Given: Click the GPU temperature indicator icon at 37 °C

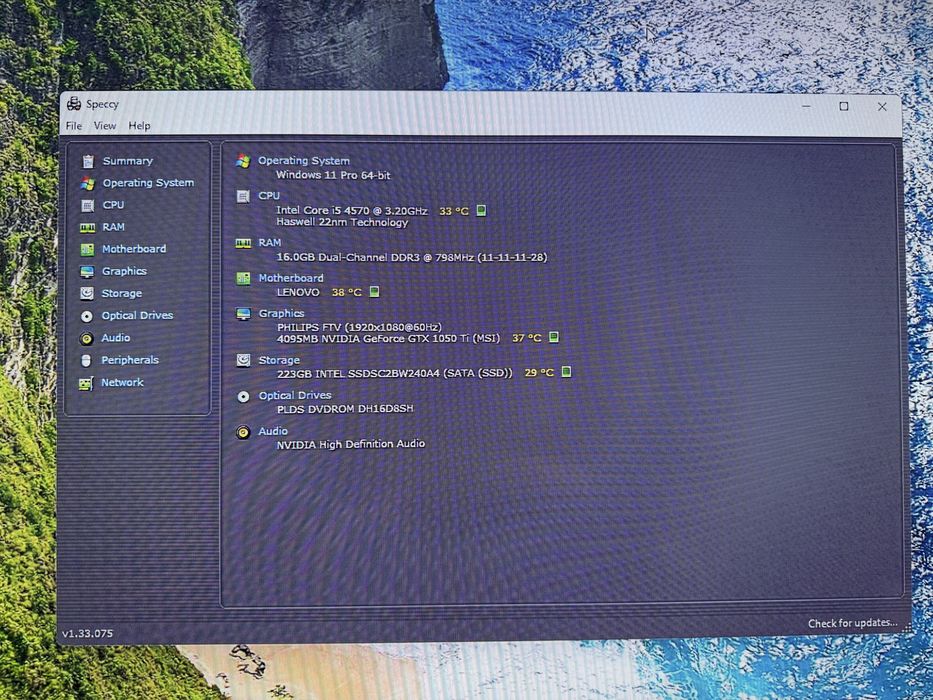Looking at the screenshot, I should 554,337.
